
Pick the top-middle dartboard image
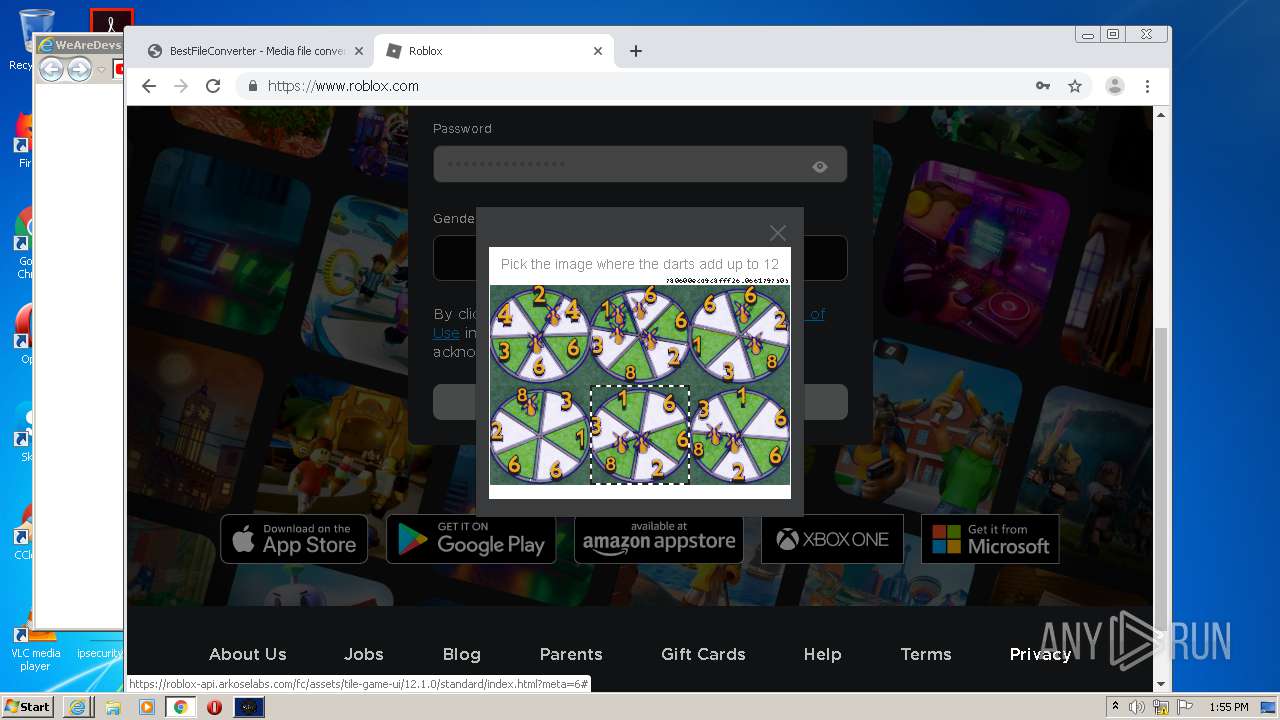(640, 335)
